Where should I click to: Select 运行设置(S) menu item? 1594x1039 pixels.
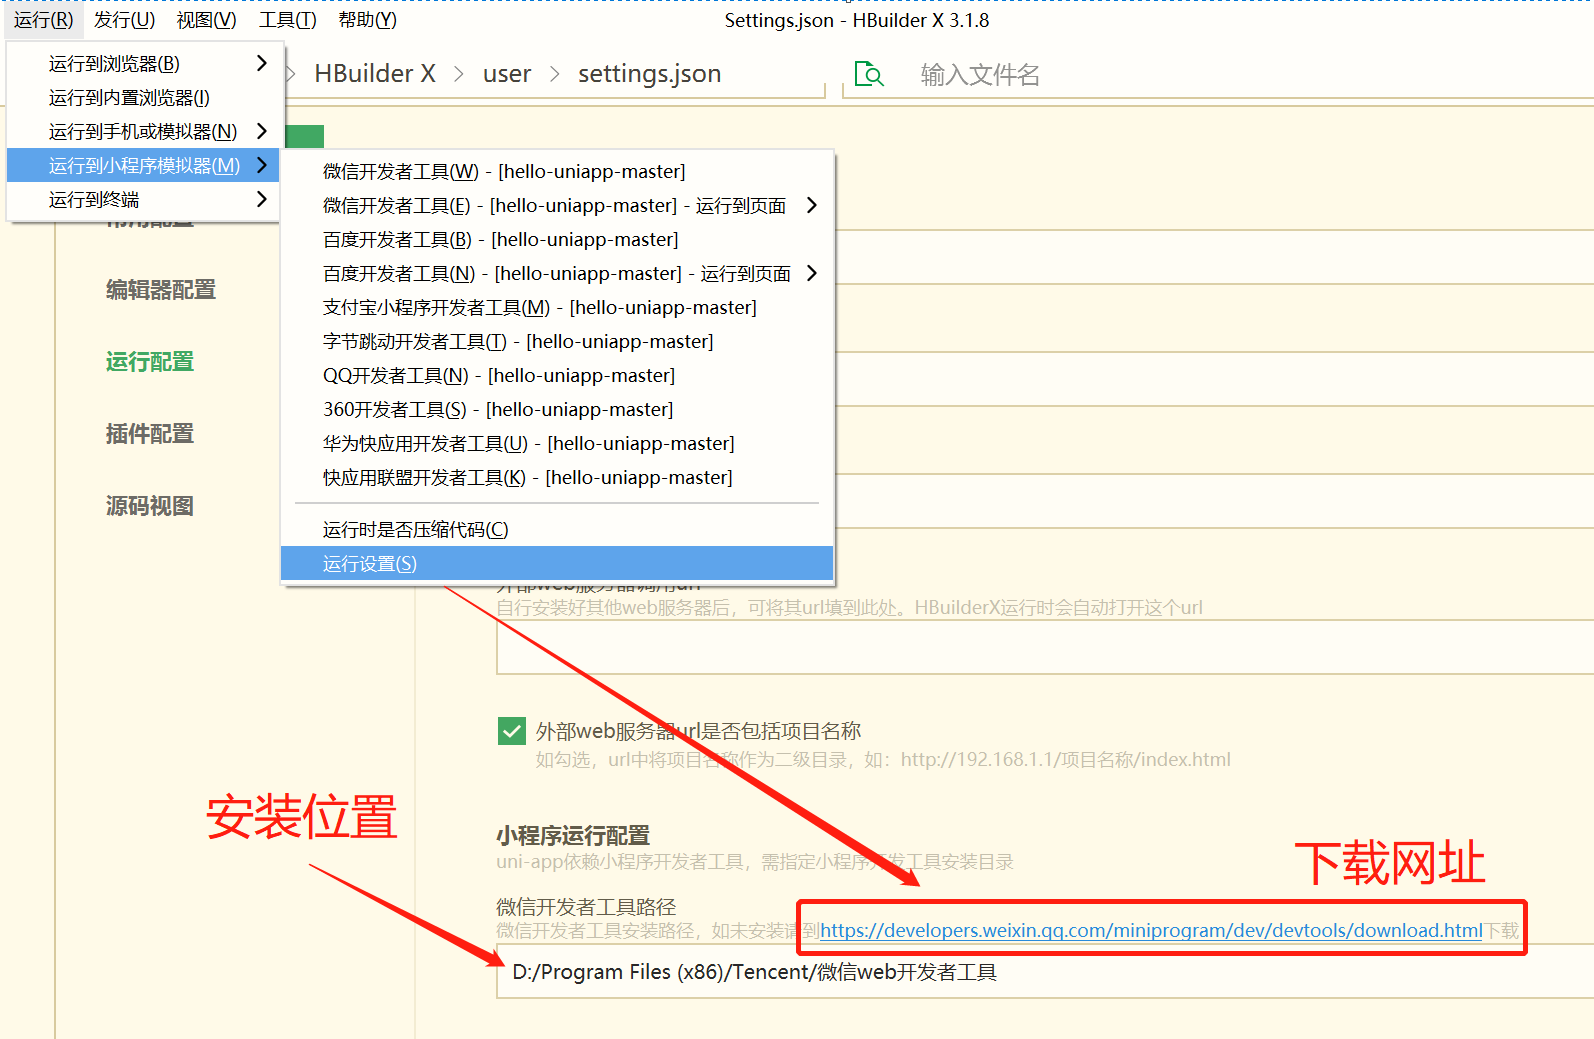point(557,564)
